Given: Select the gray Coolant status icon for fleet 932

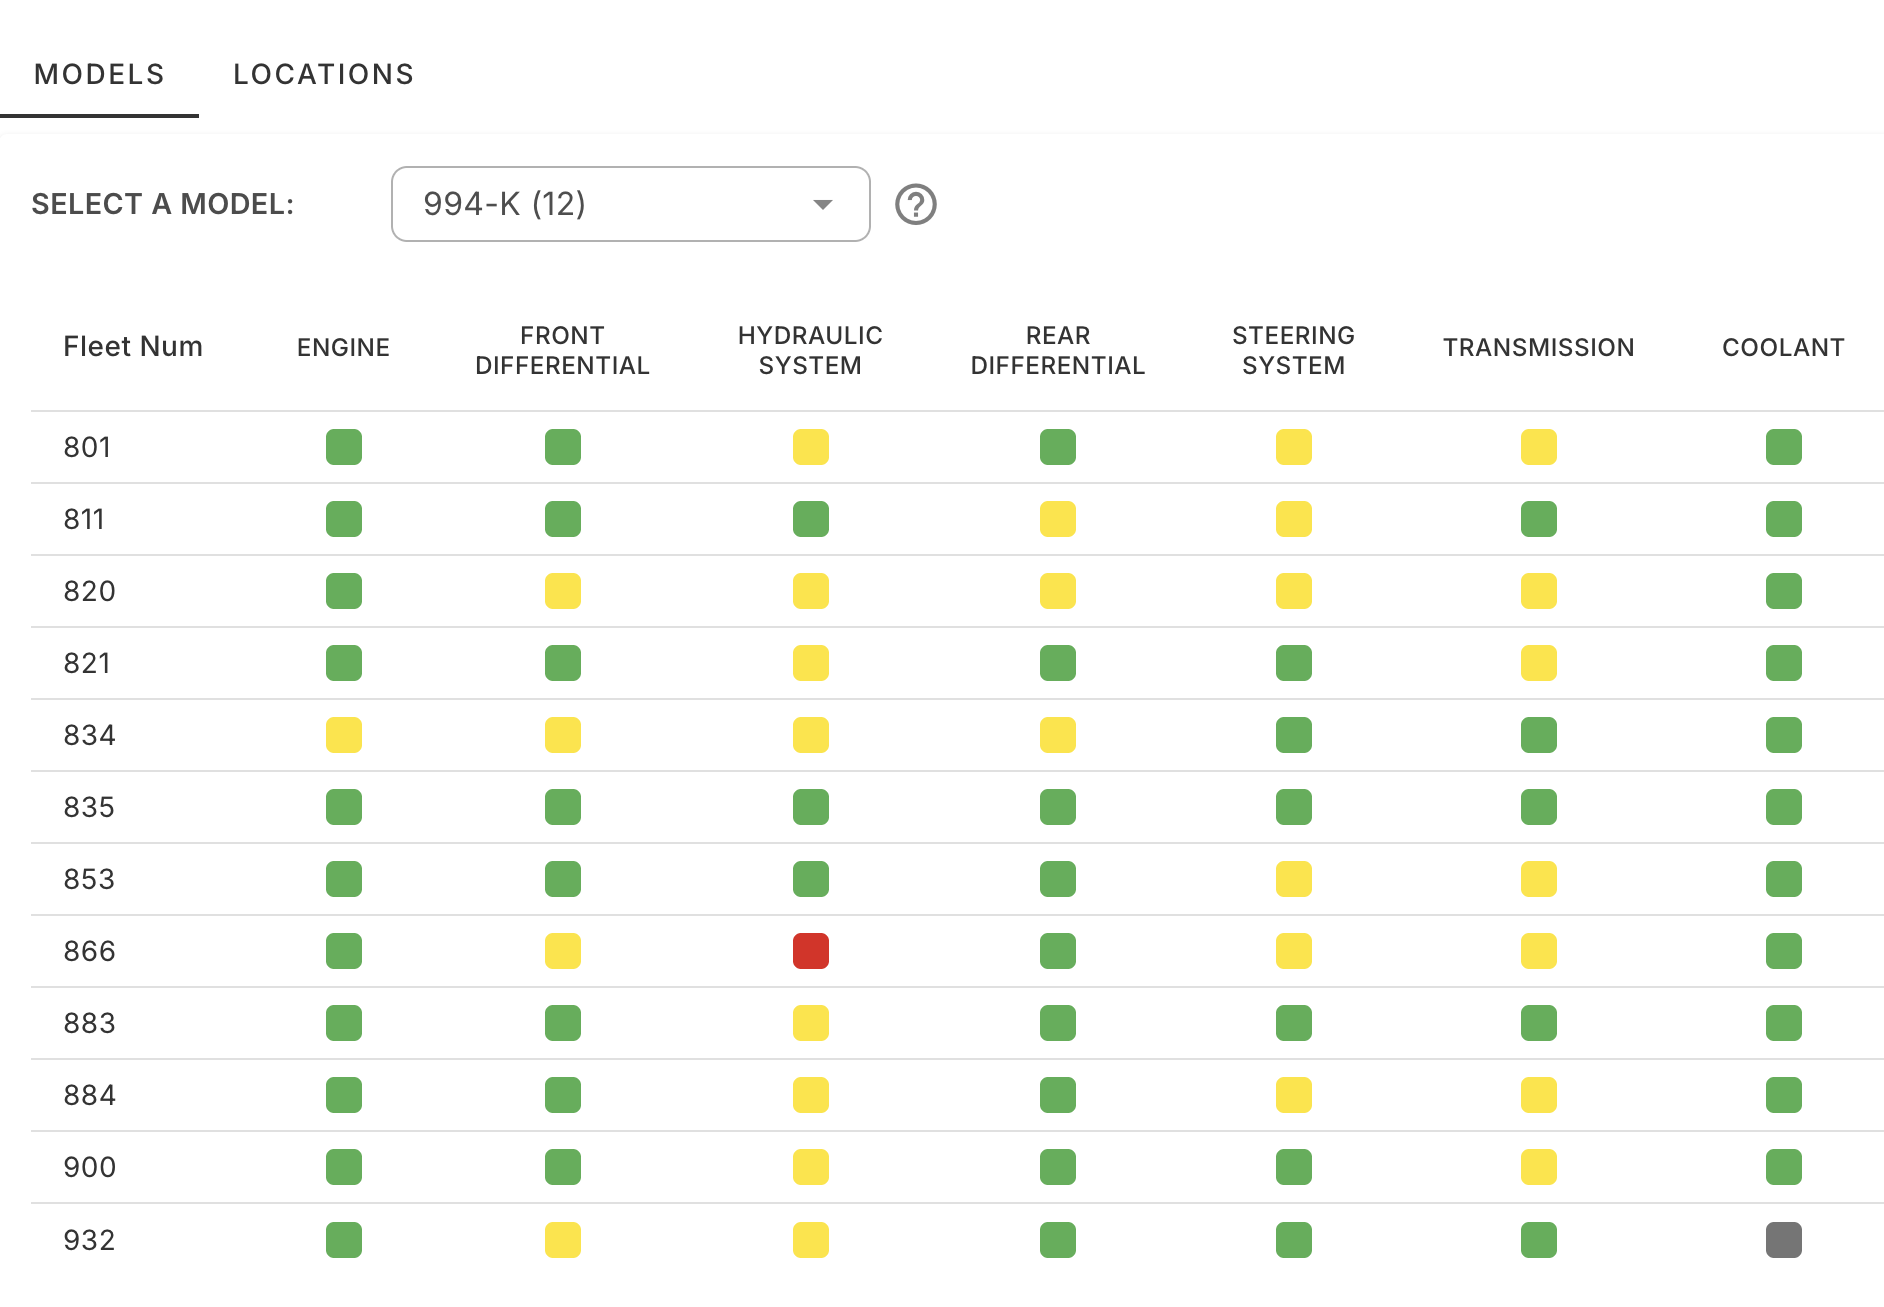Looking at the screenshot, I should click(1784, 1239).
